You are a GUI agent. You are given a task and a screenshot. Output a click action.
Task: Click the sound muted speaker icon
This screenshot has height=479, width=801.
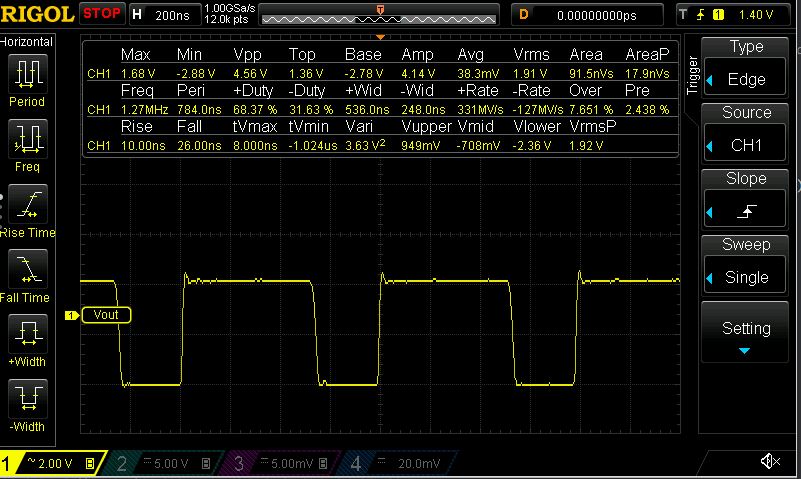[x=770, y=462]
